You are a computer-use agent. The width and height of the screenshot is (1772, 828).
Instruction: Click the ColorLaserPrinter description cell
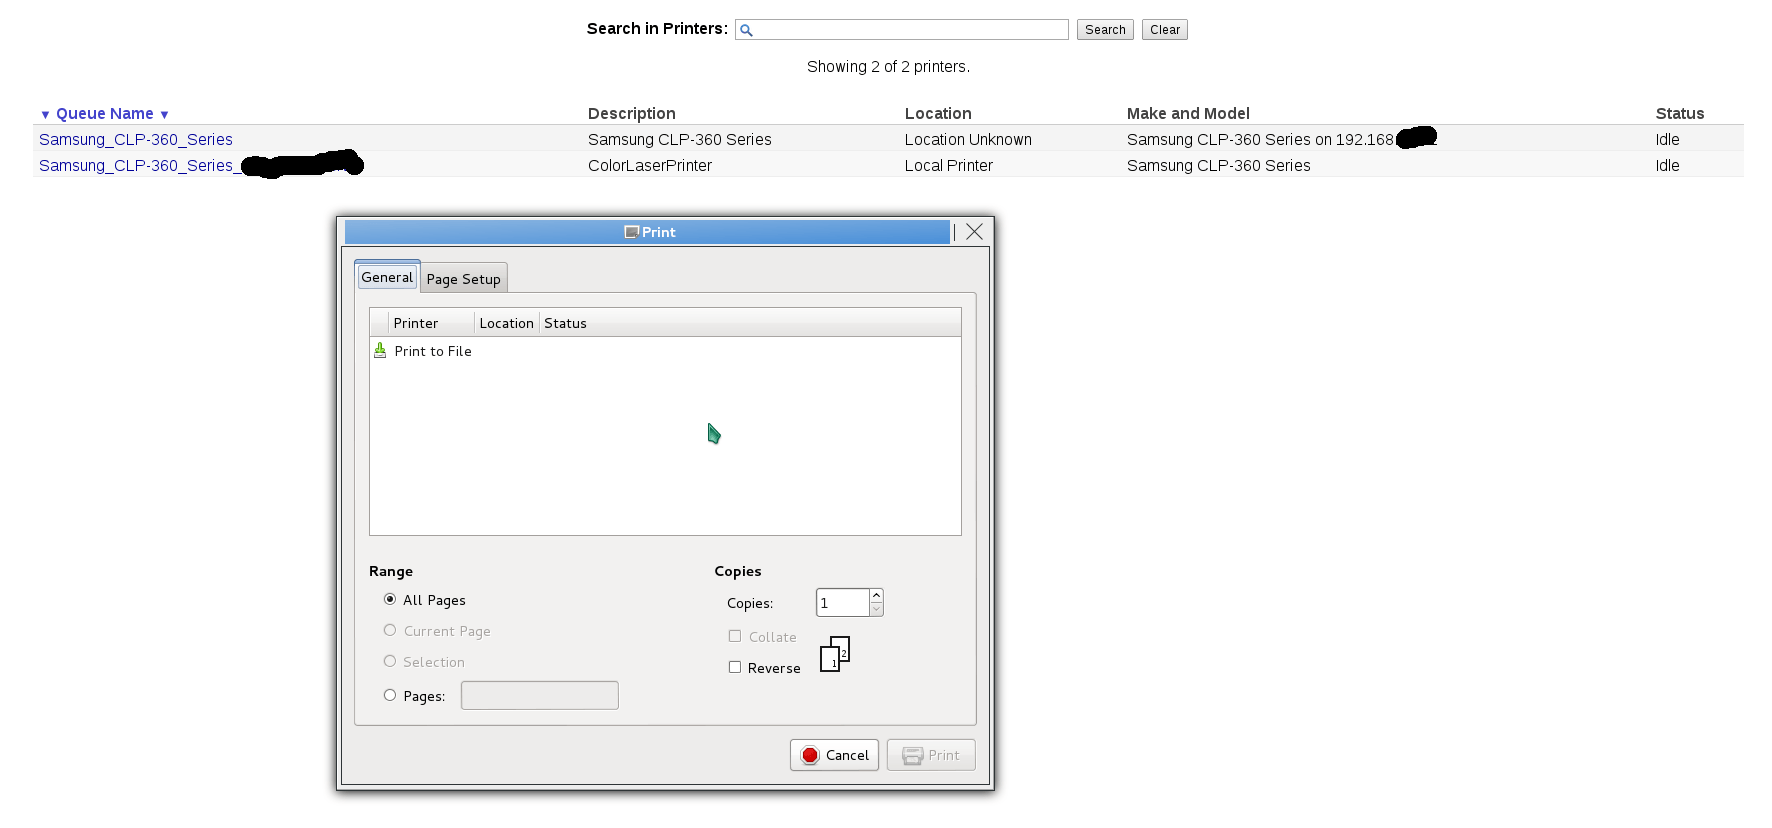pos(650,166)
